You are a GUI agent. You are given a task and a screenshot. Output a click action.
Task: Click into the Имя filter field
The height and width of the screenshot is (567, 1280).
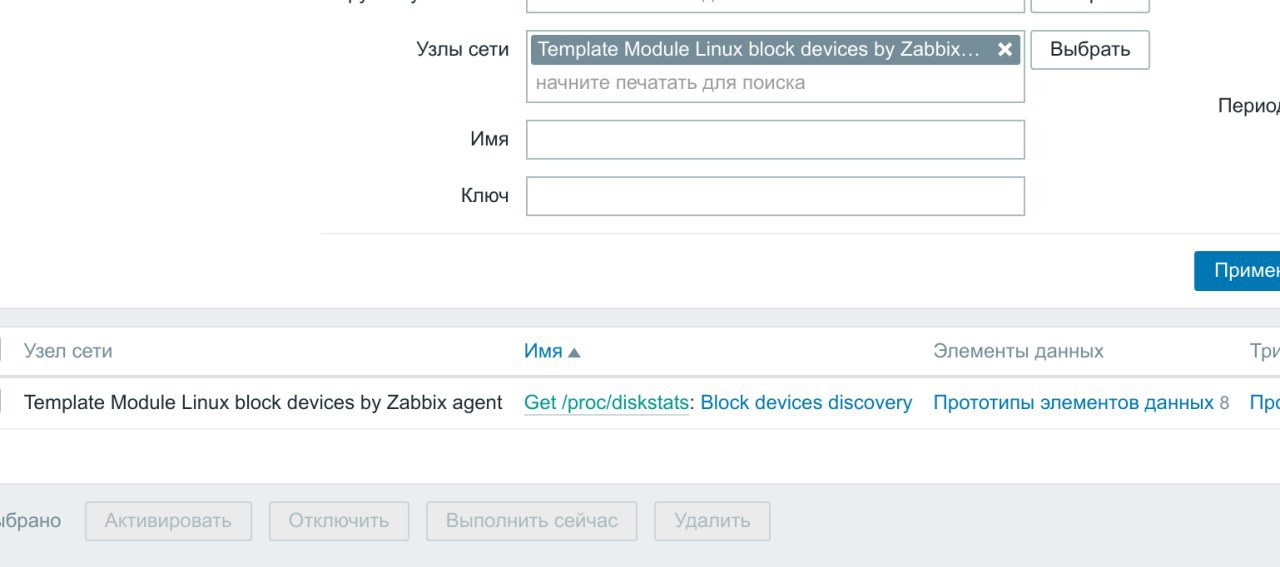pos(775,140)
